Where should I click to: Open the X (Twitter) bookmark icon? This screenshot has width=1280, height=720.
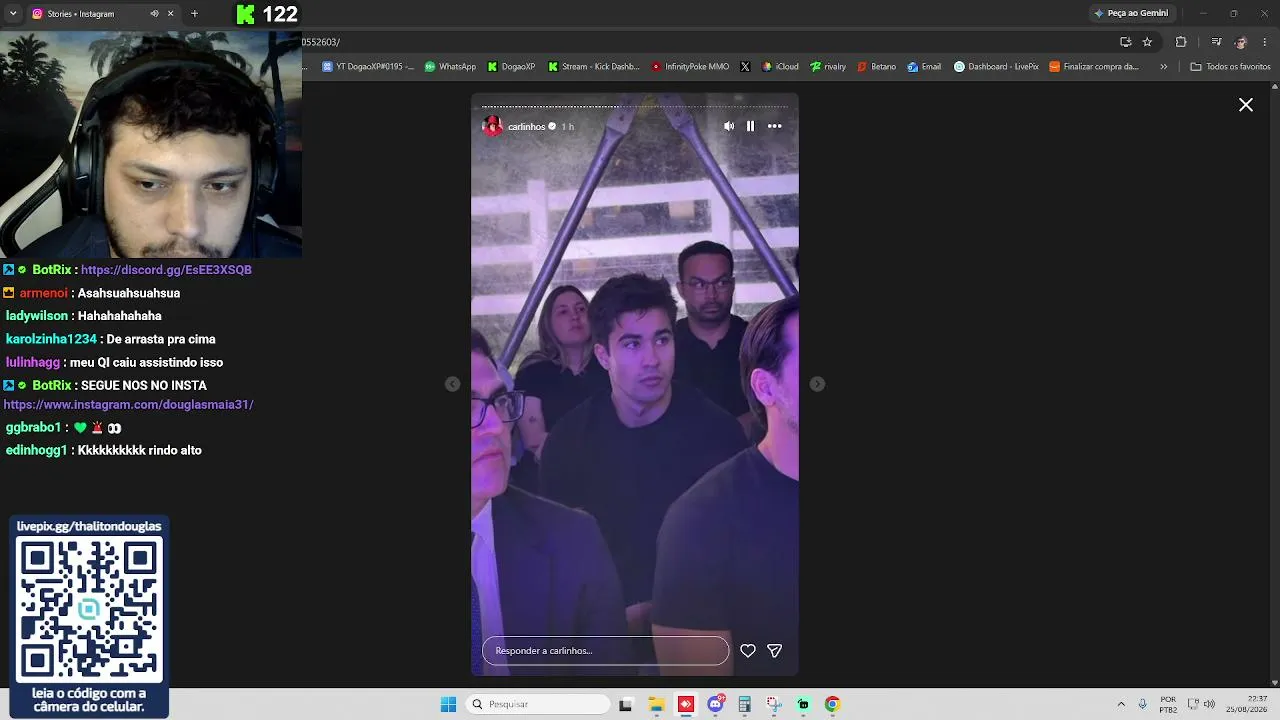(x=745, y=67)
